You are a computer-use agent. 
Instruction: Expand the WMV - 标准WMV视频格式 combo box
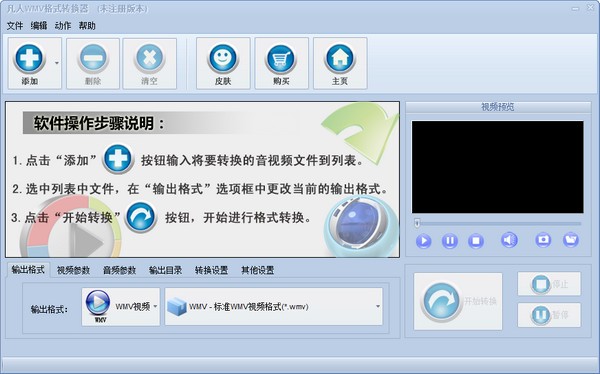(274, 307)
